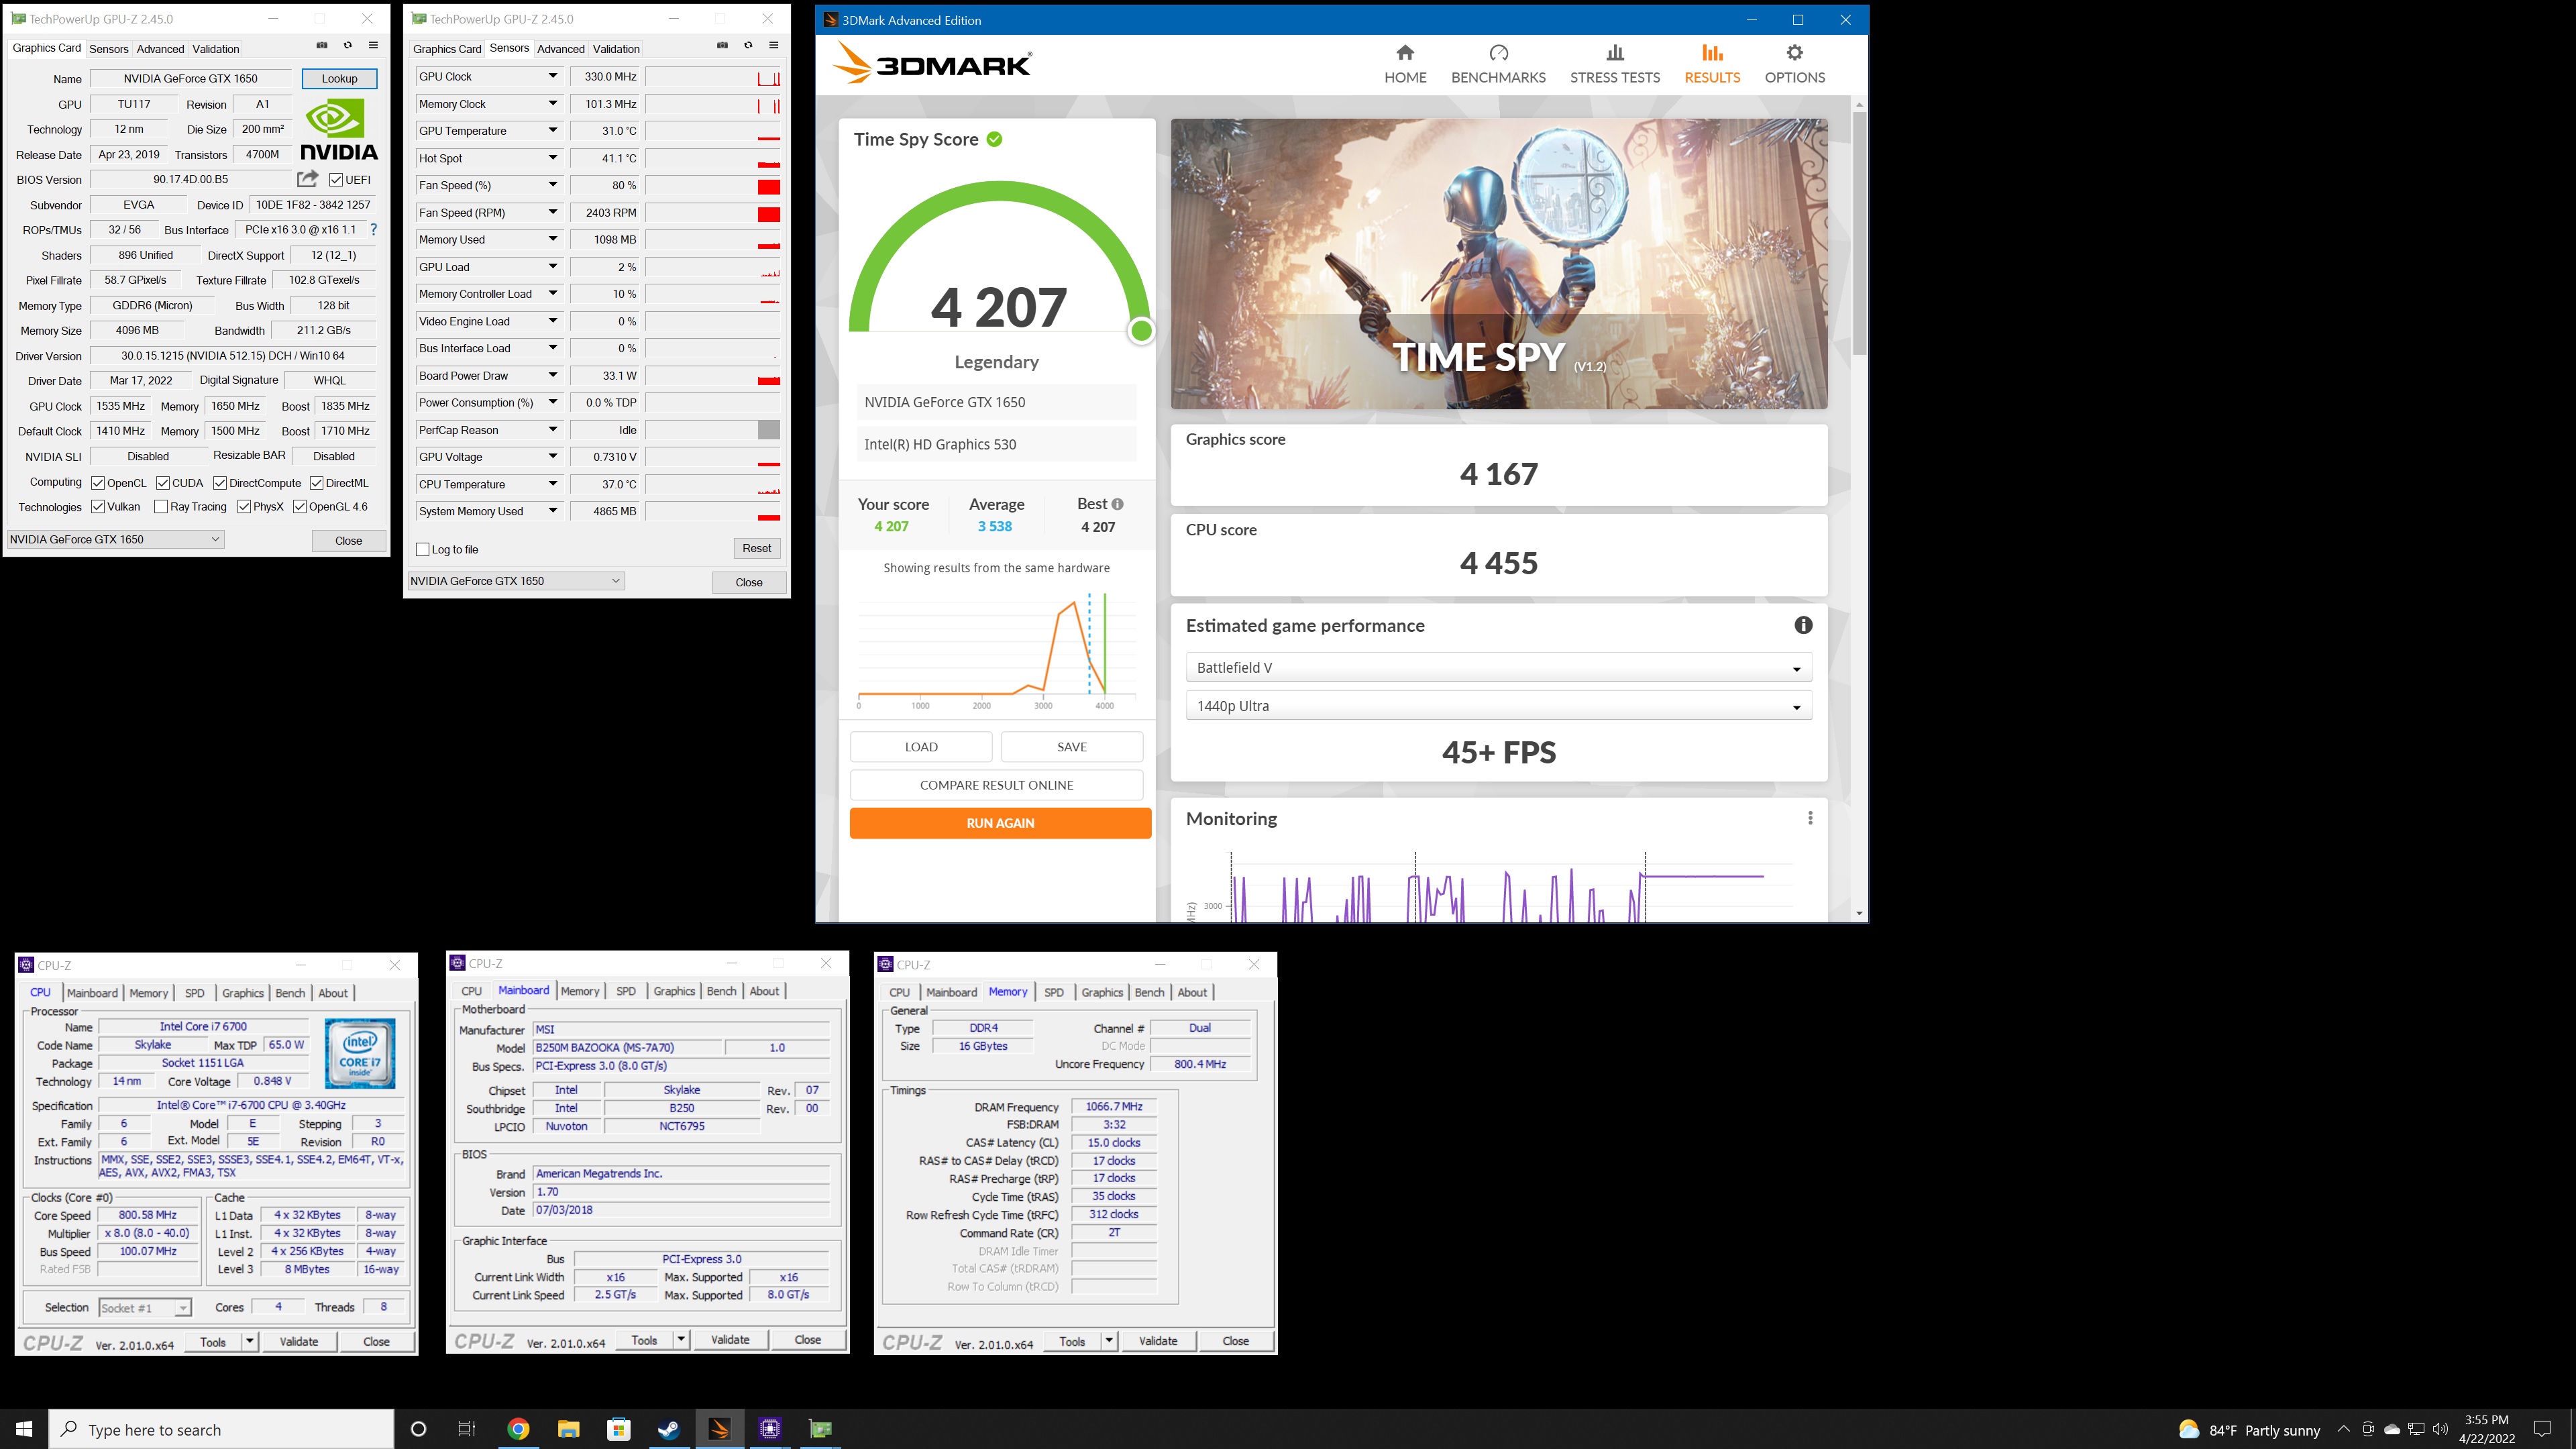Open 3DMark Stress Tests section

(1614, 64)
